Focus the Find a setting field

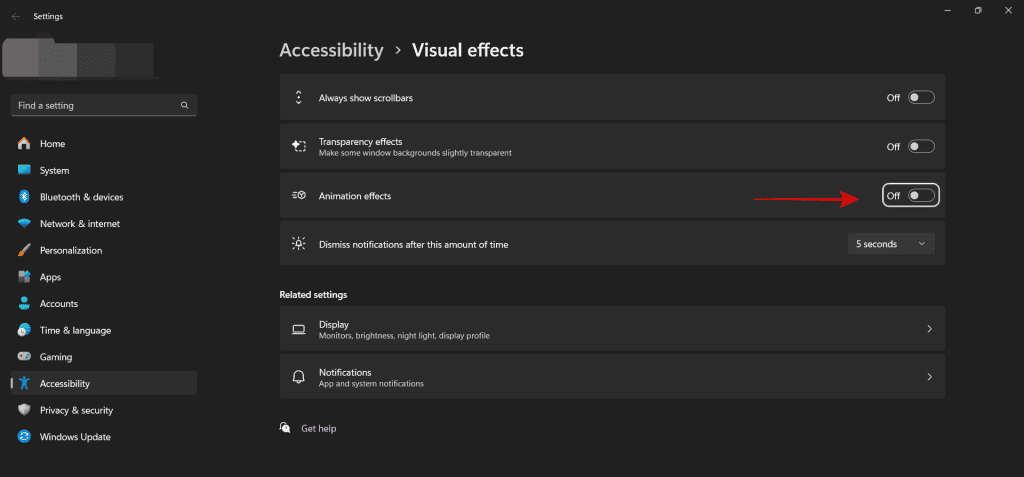[104, 105]
